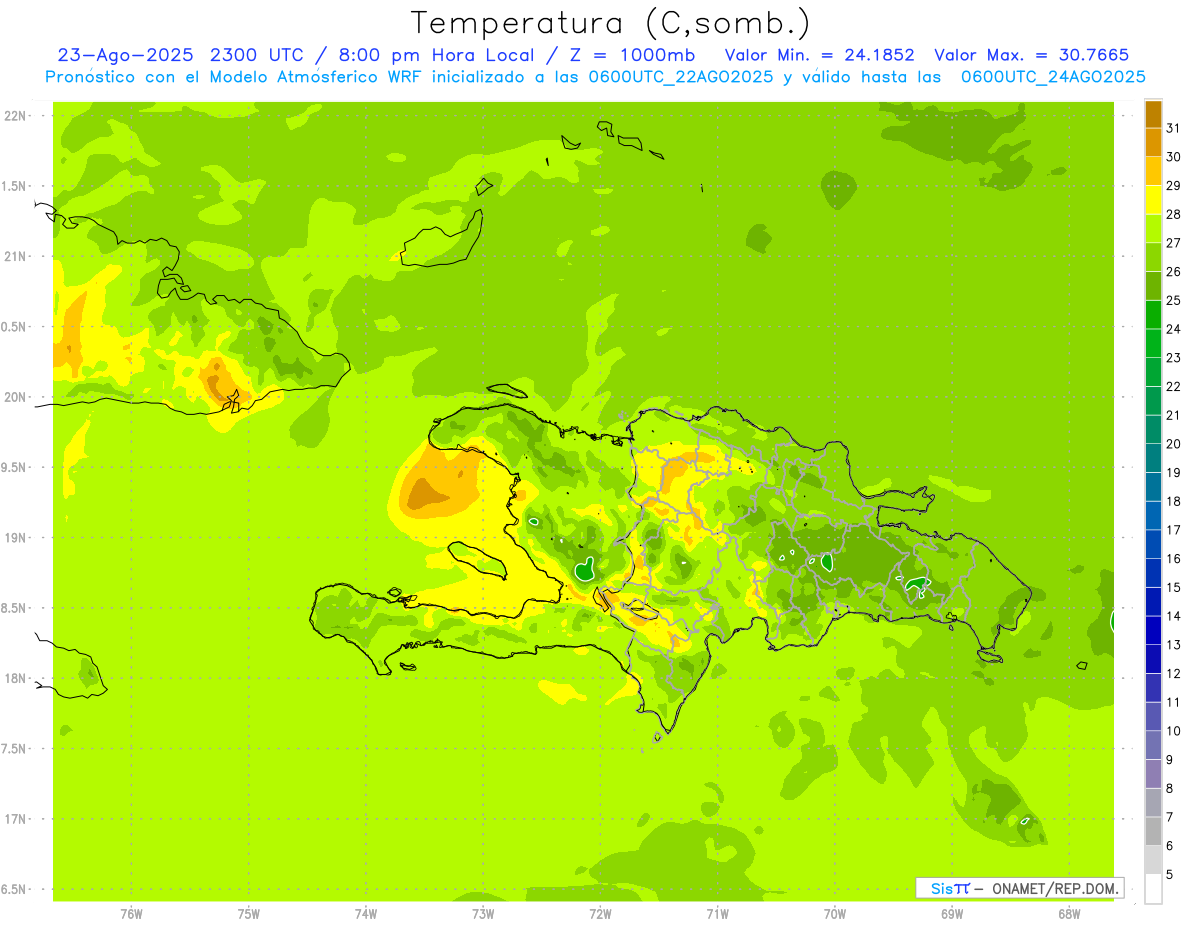The width and height of the screenshot is (1200, 927).
Task: Click the '73W' longitude axis label
Action: coord(483,914)
